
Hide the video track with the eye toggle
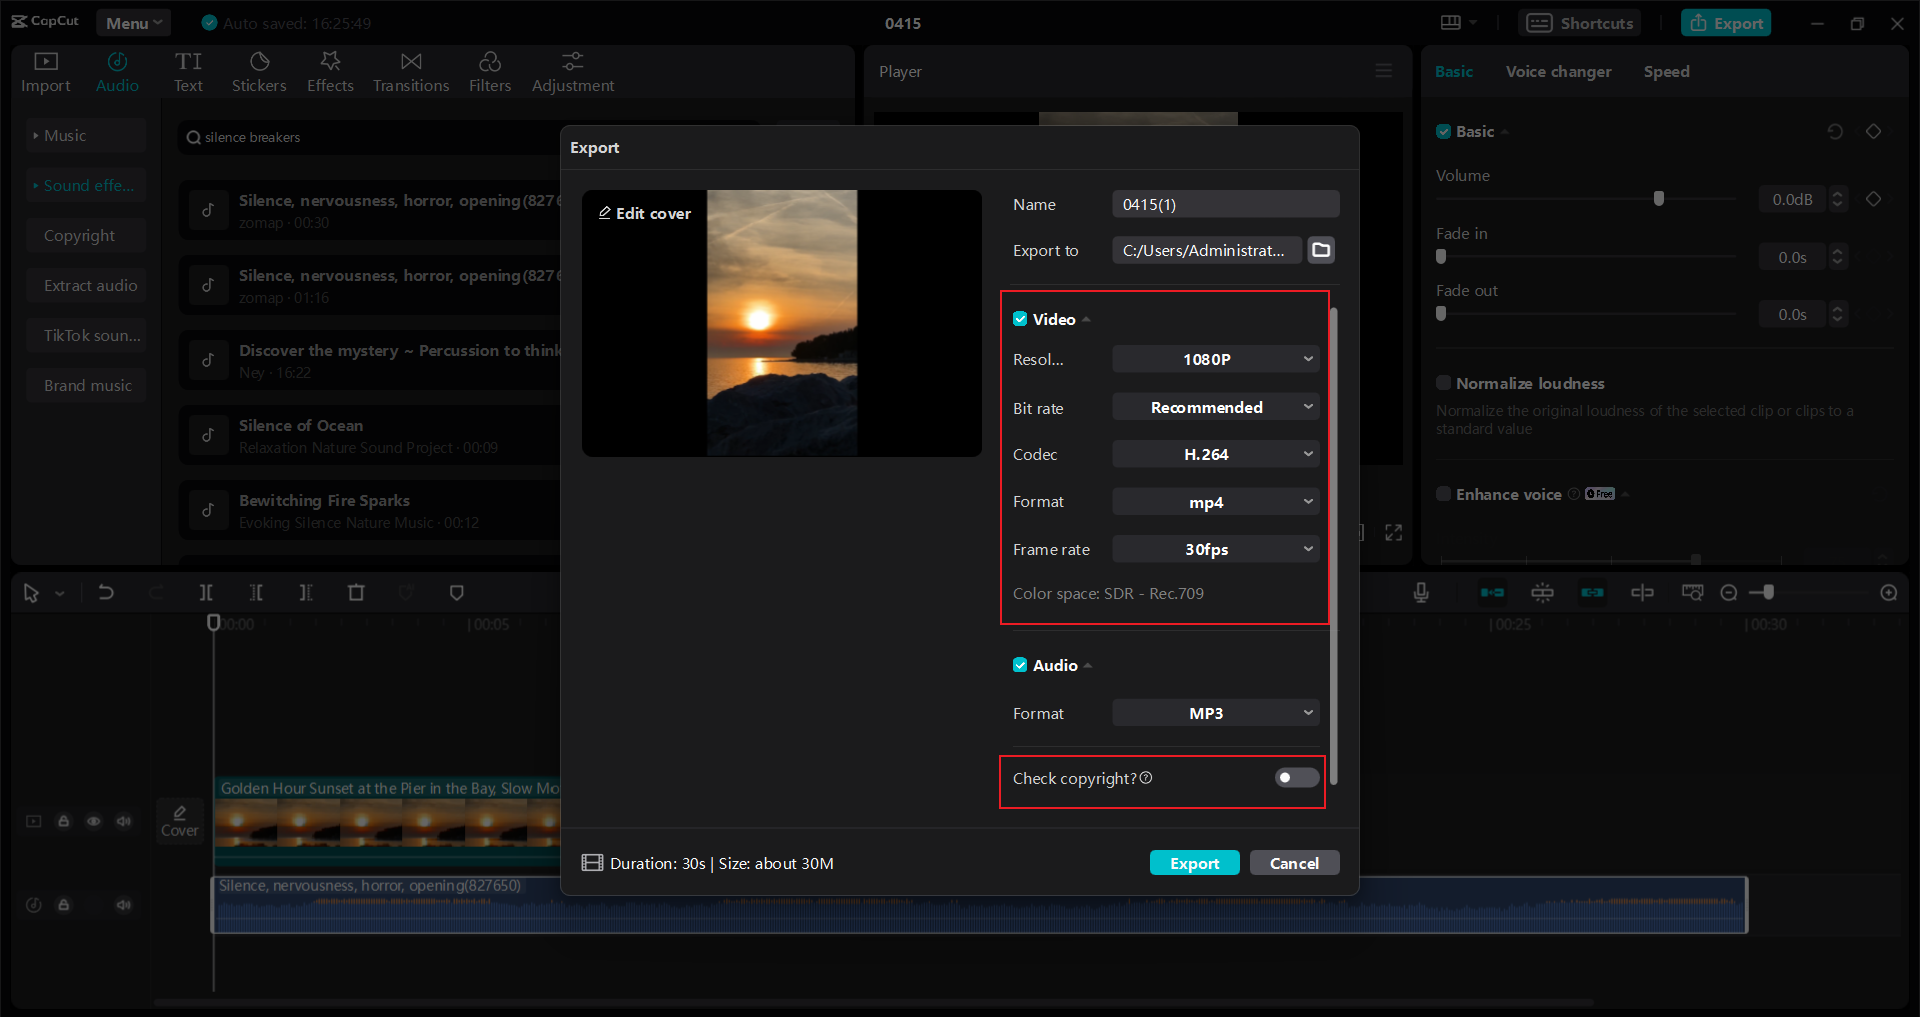pyautogui.click(x=93, y=820)
